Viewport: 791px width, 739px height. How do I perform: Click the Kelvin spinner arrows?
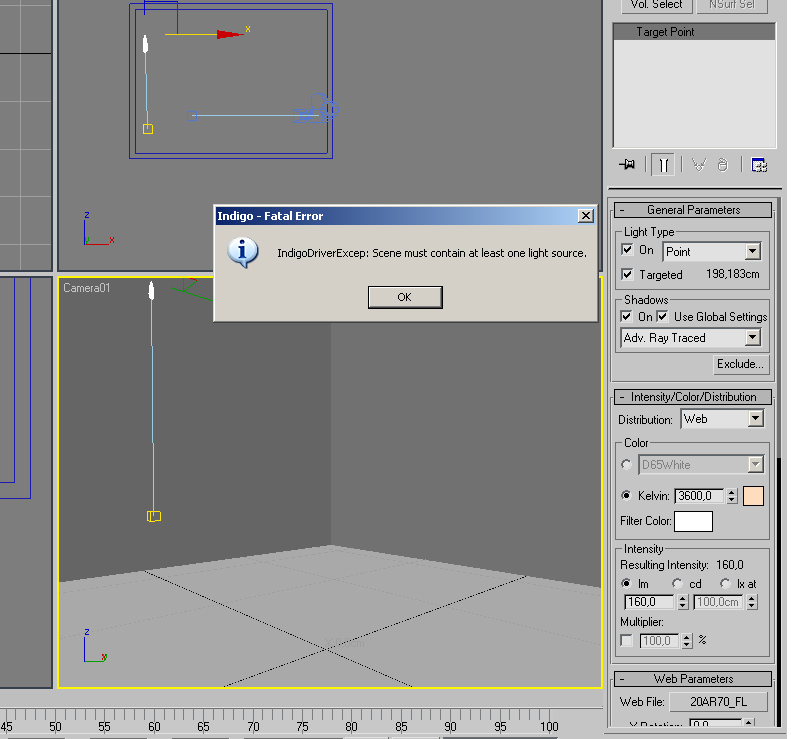click(732, 496)
